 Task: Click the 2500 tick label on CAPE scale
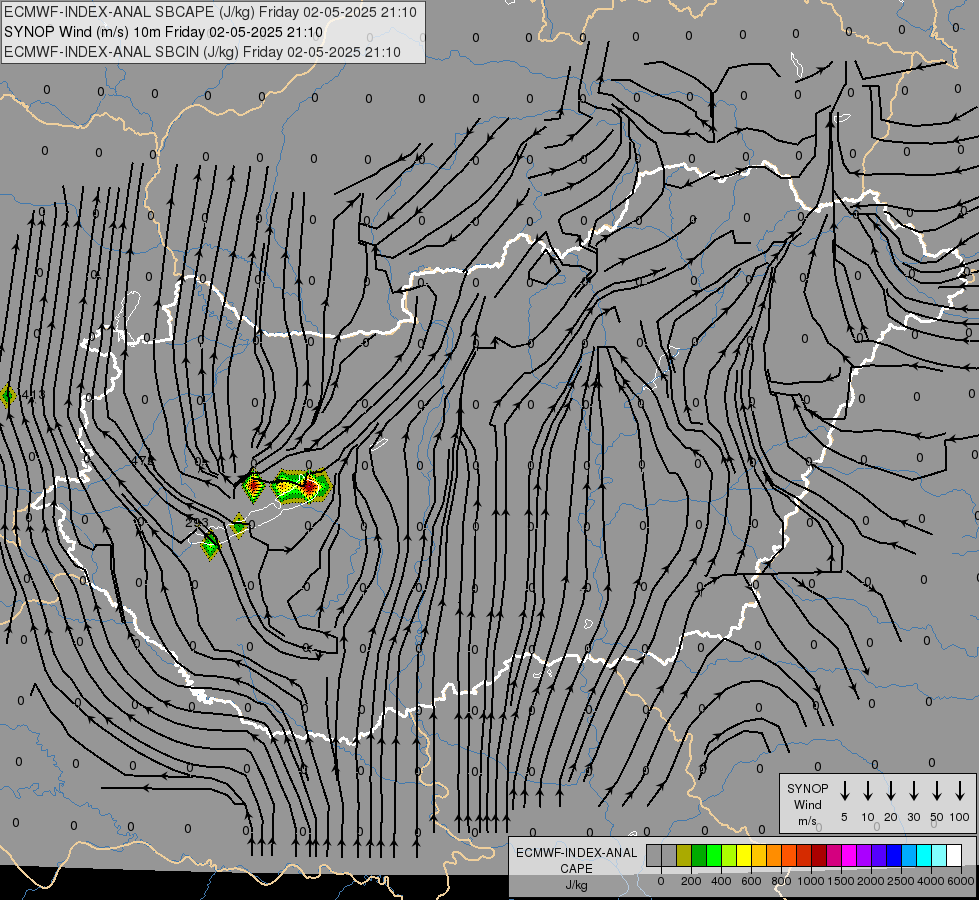[901, 881]
